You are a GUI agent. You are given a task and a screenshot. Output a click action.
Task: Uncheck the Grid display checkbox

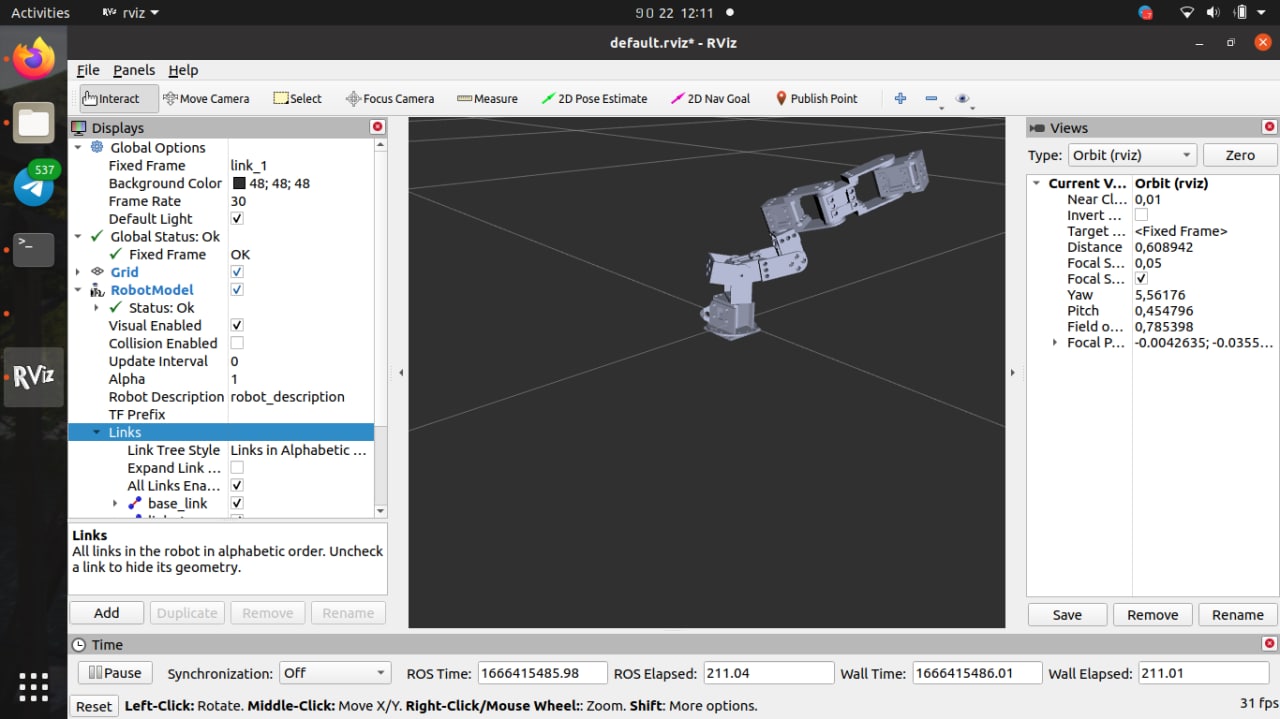[x=237, y=272]
